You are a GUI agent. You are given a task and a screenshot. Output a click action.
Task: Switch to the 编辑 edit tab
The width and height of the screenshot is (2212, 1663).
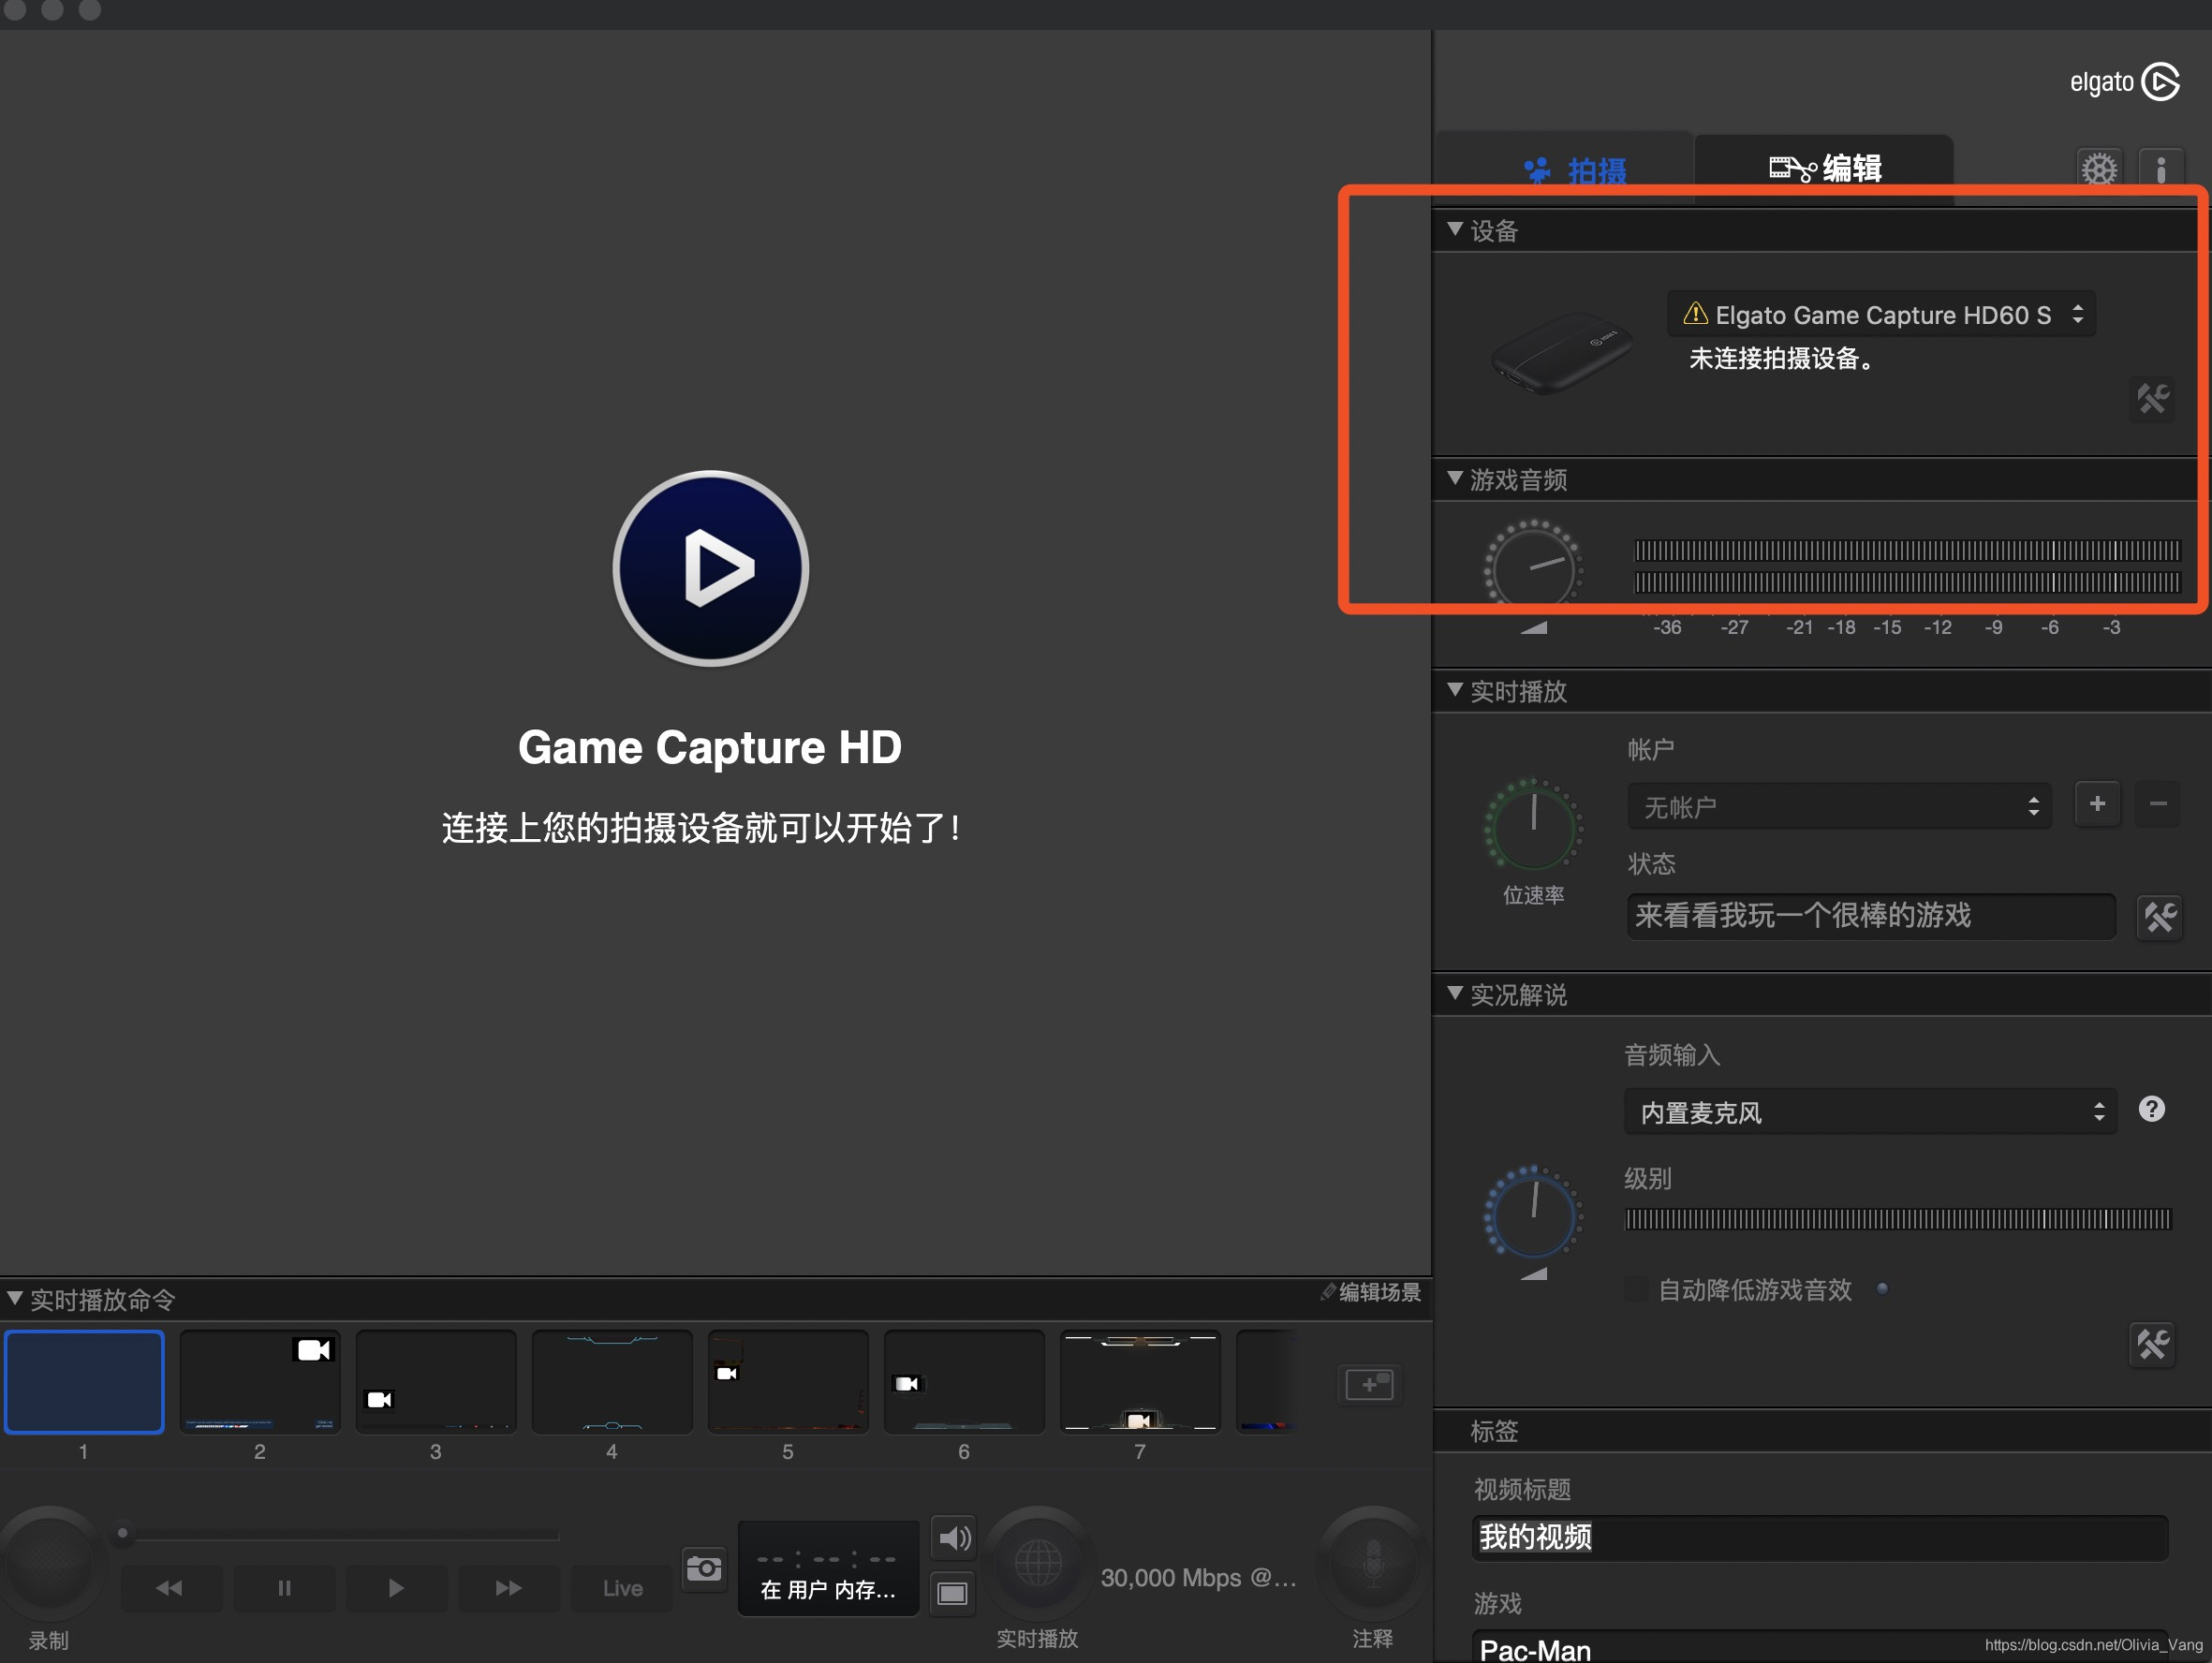tap(1823, 168)
